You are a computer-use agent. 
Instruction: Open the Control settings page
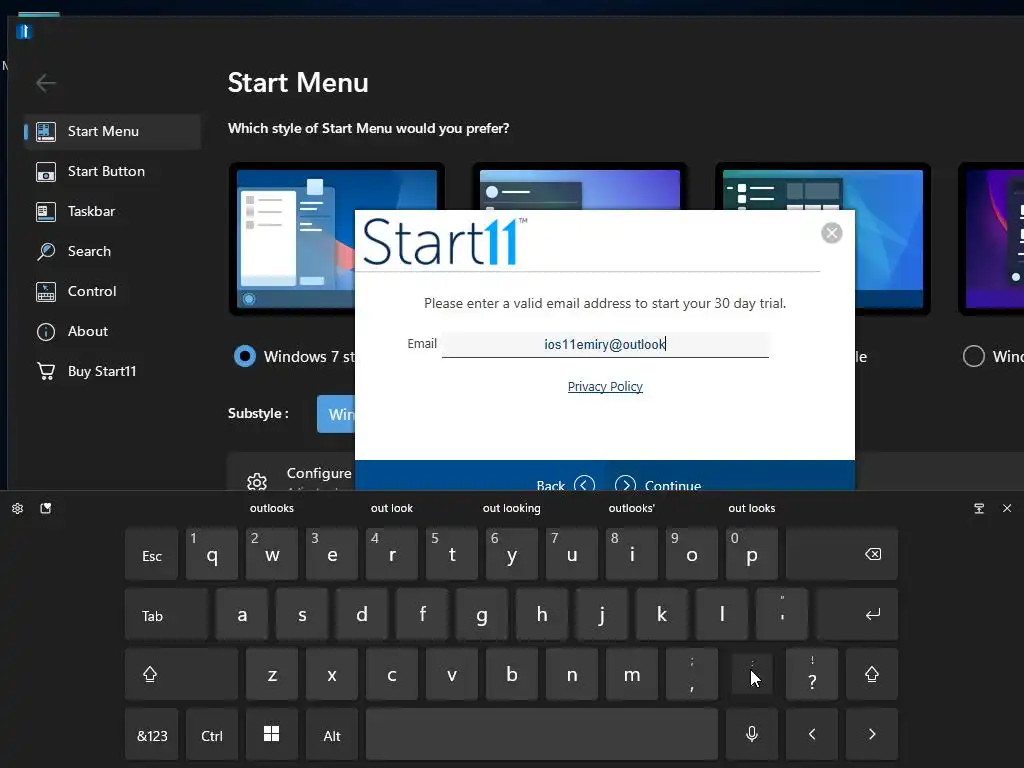(x=112, y=291)
